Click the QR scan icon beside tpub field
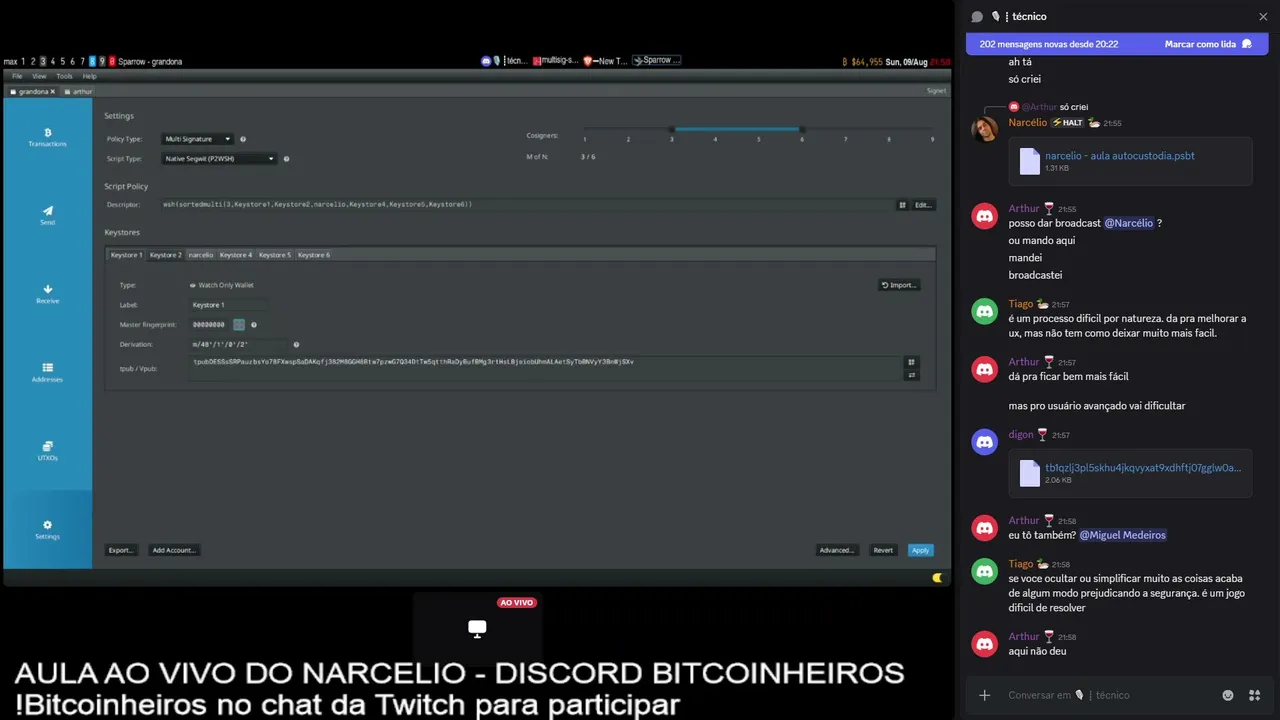The image size is (1280, 720). (x=911, y=362)
